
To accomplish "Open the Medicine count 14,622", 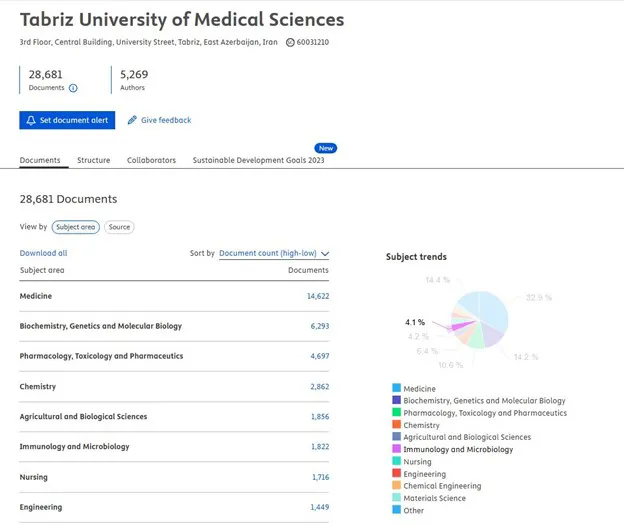I will click(318, 296).
